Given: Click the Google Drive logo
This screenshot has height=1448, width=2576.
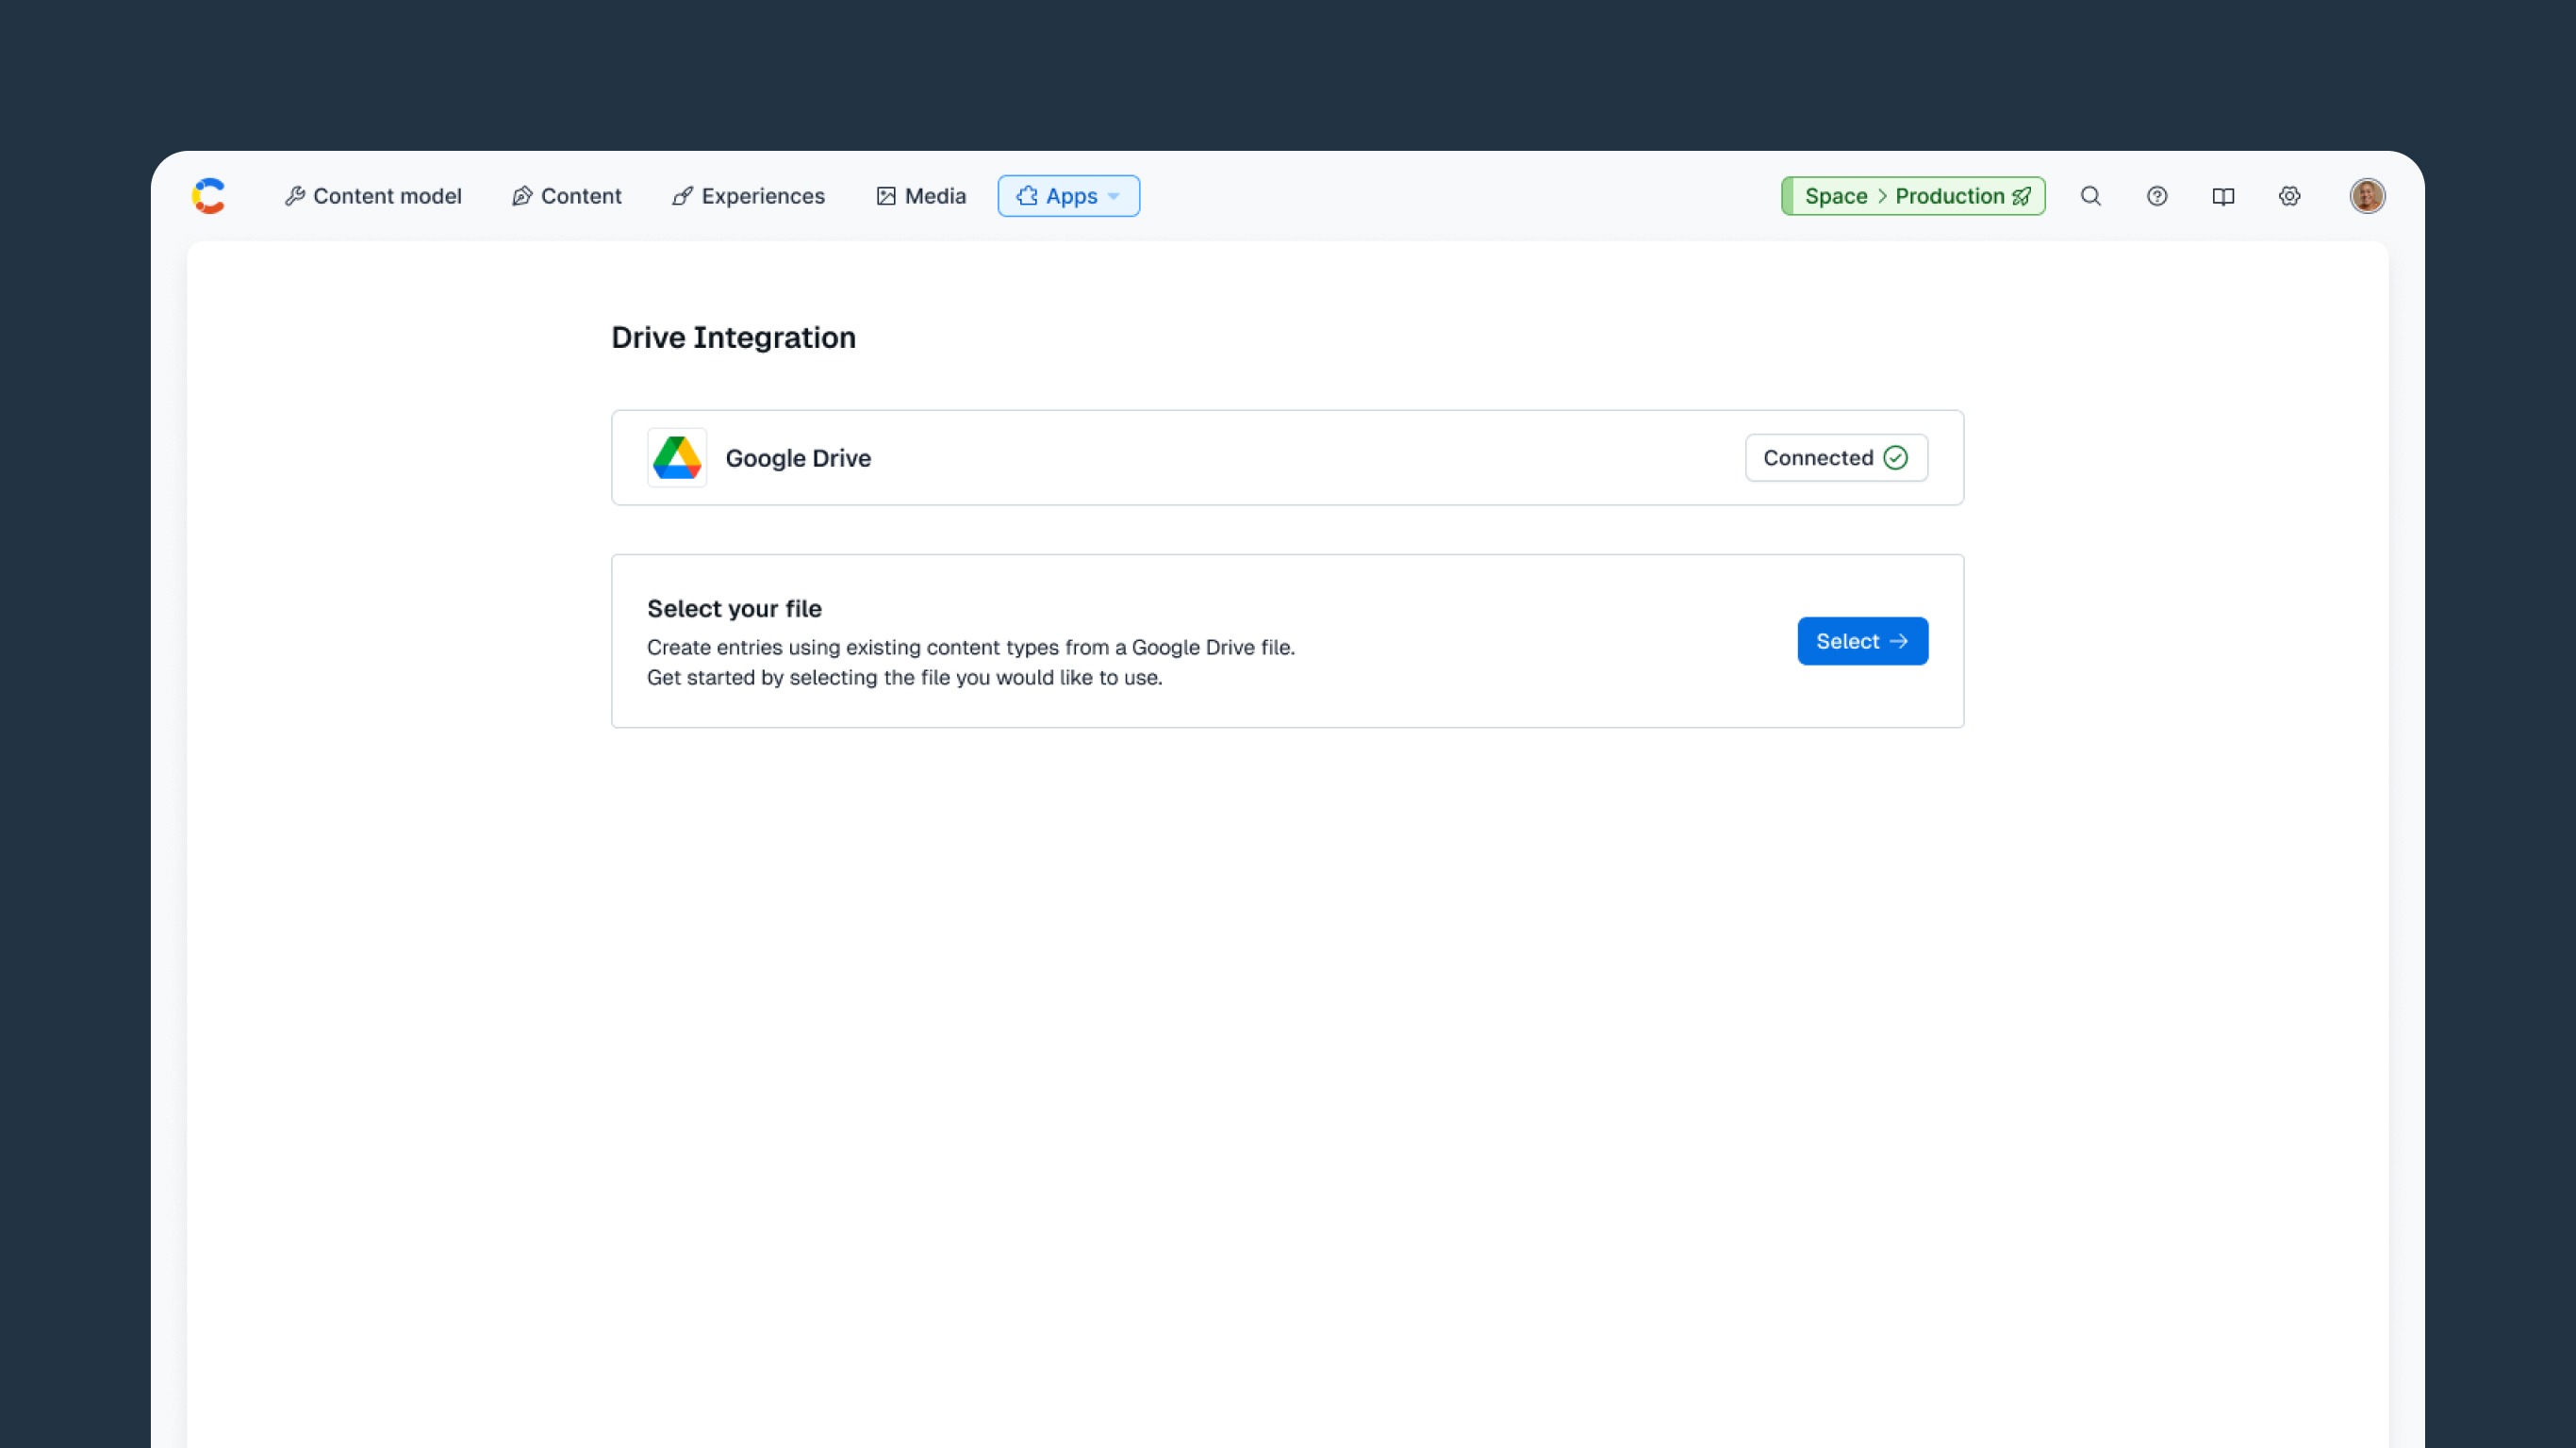Looking at the screenshot, I should pyautogui.click(x=677, y=457).
